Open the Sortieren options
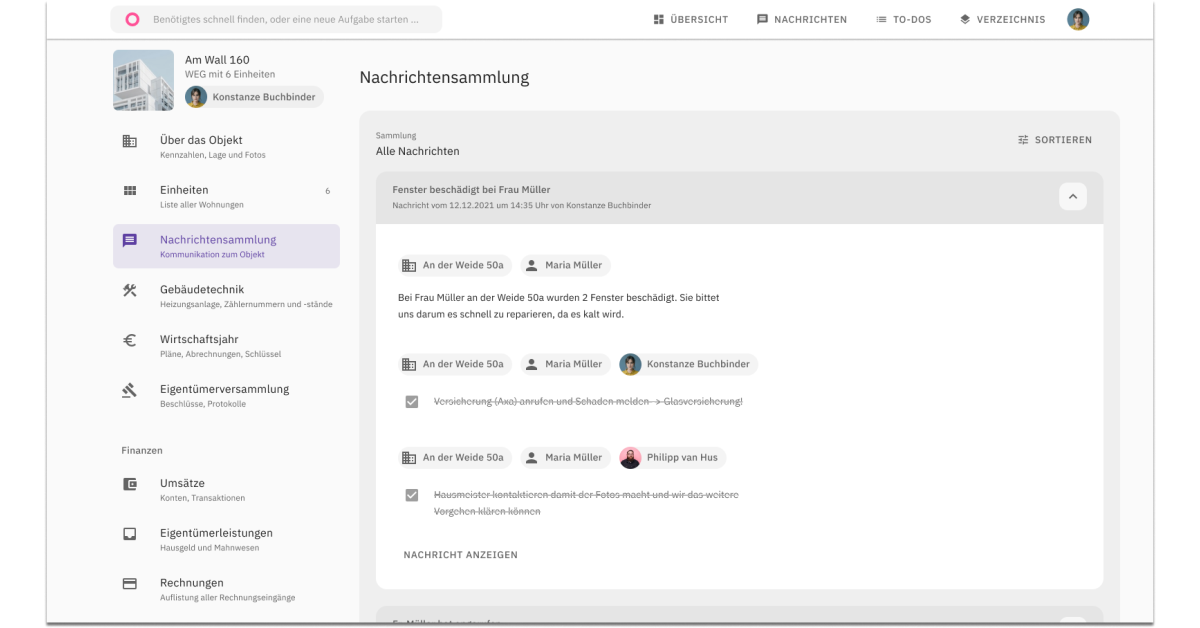Screen dimensions: 1200x628 tap(1054, 140)
